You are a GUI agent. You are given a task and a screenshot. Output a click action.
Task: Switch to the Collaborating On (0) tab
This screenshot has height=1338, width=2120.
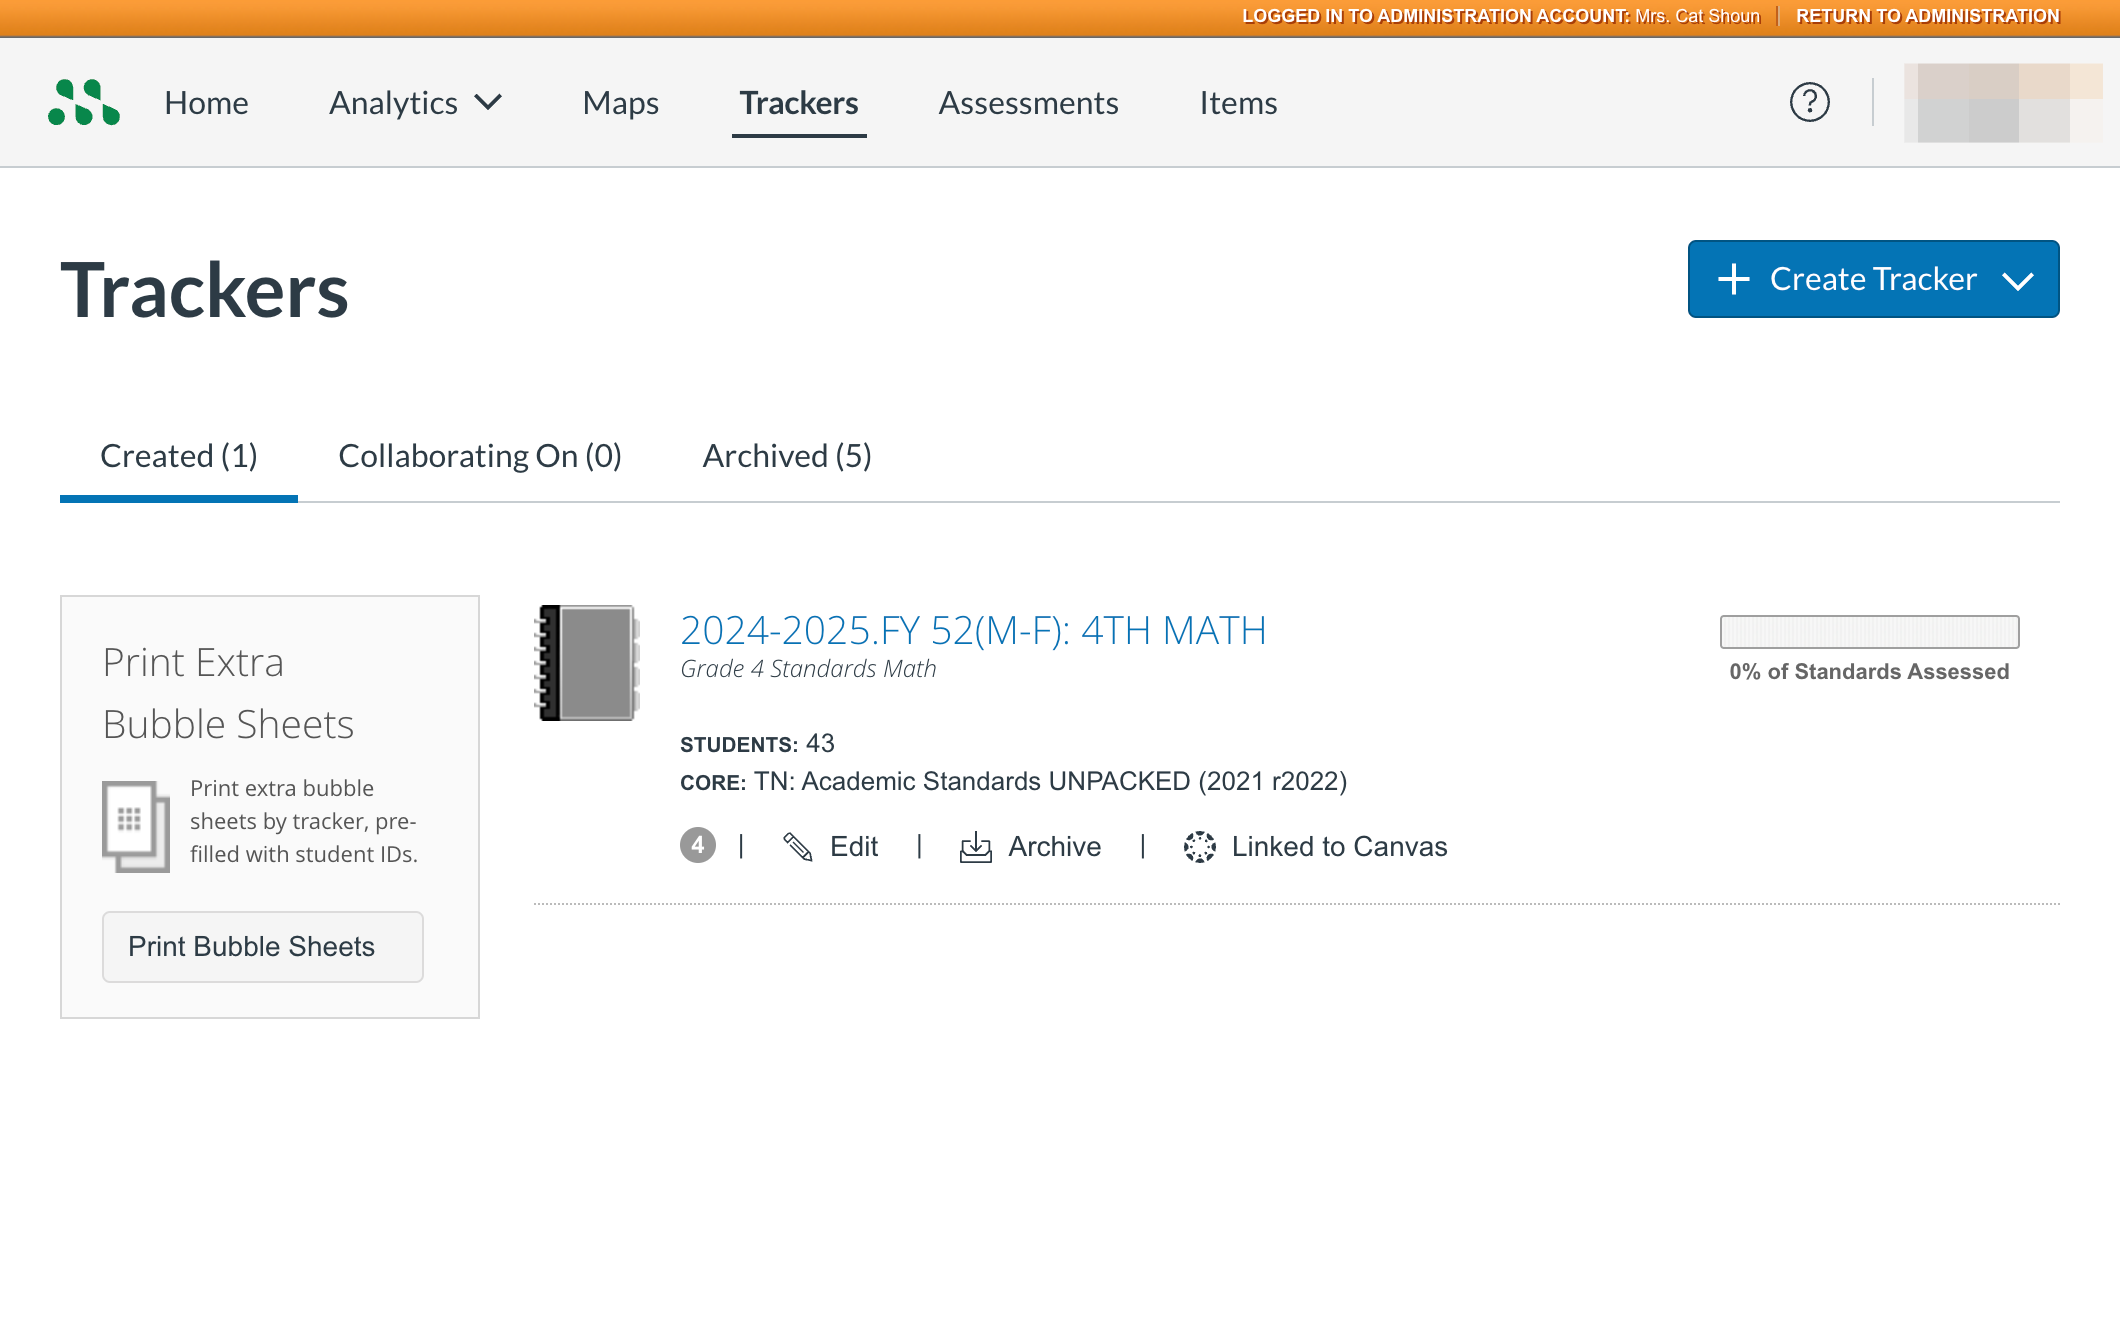tap(480, 456)
